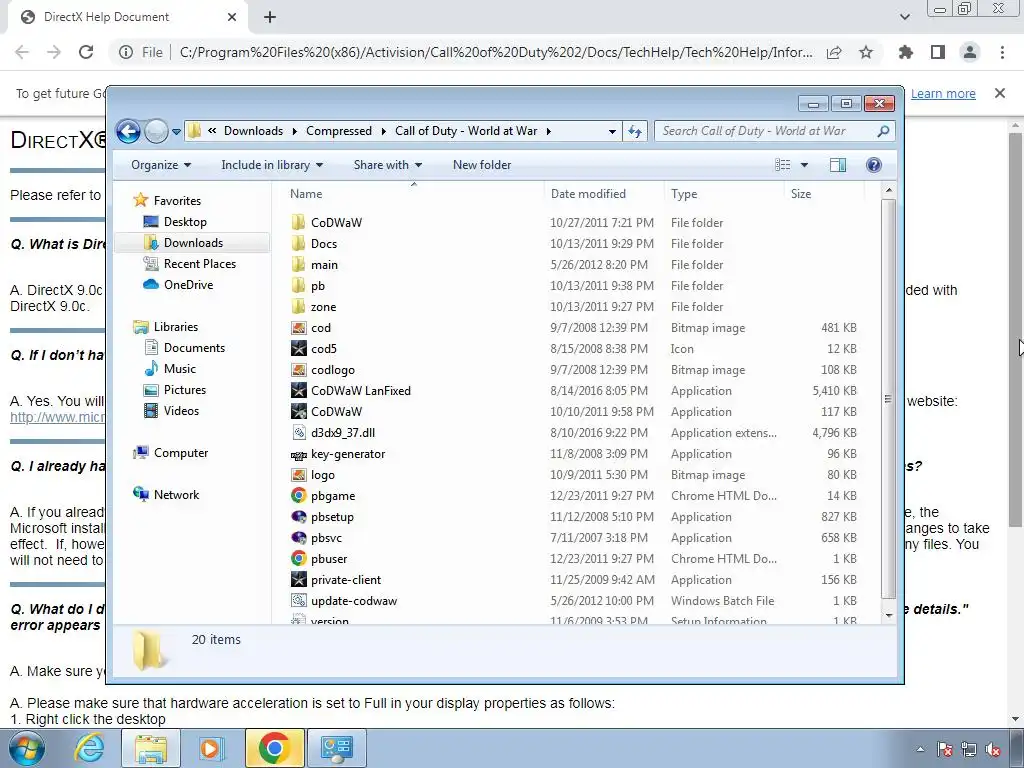
Task: Select private-client application icon
Action: (298, 579)
